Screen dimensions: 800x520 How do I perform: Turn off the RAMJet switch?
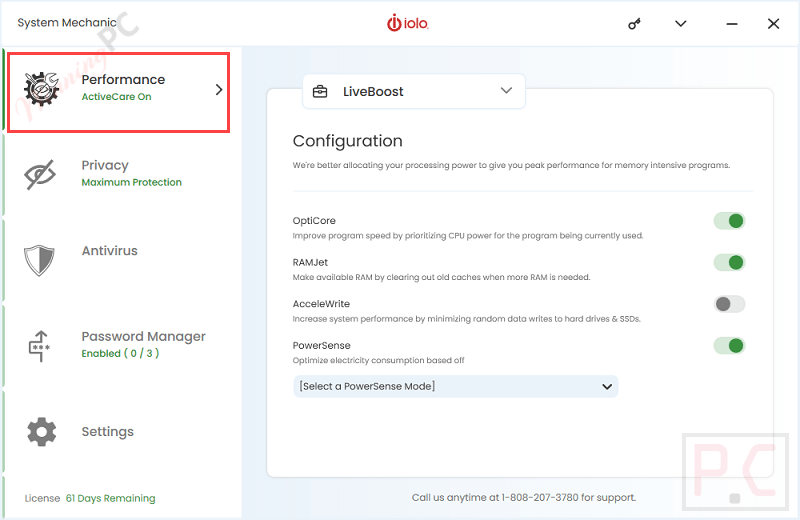point(729,263)
